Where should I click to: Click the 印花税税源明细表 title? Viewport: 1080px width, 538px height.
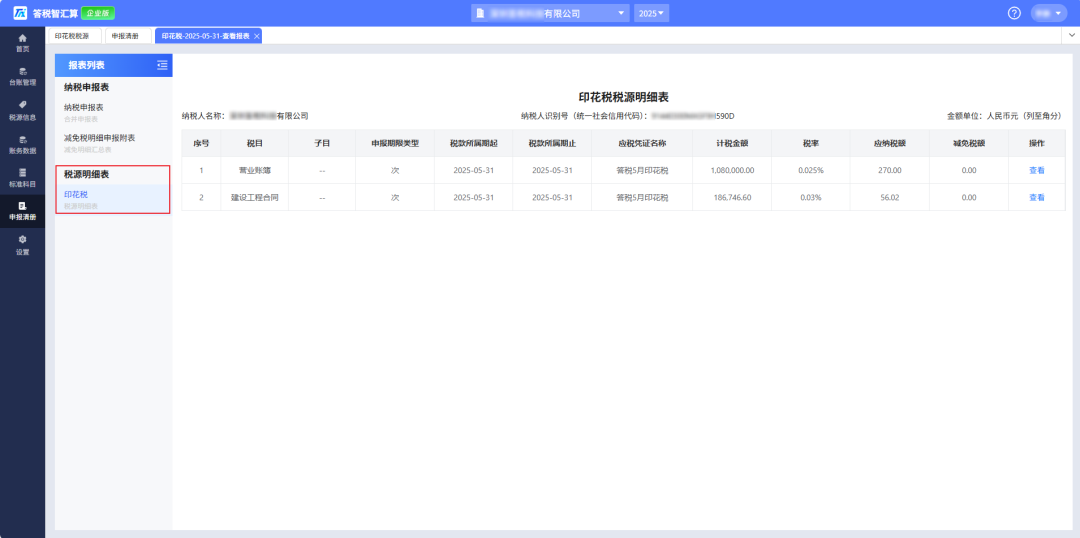[623, 97]
